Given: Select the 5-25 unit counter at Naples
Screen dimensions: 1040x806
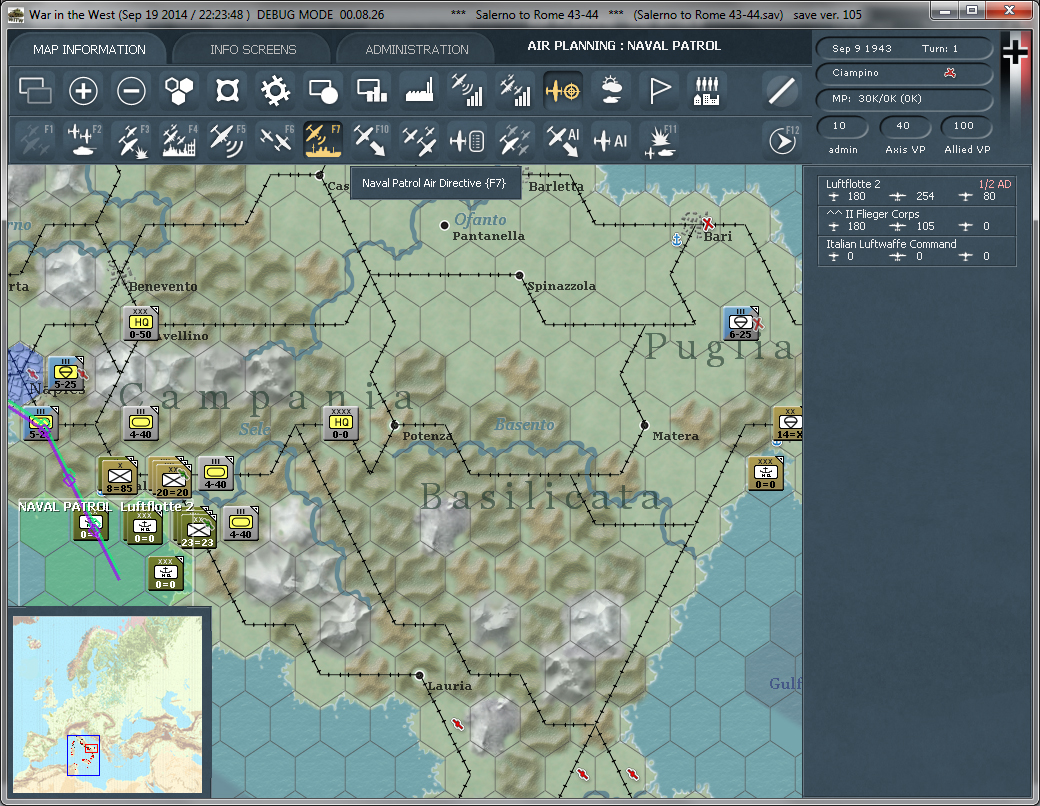Looking at the screenshot, I should point(65,373).
